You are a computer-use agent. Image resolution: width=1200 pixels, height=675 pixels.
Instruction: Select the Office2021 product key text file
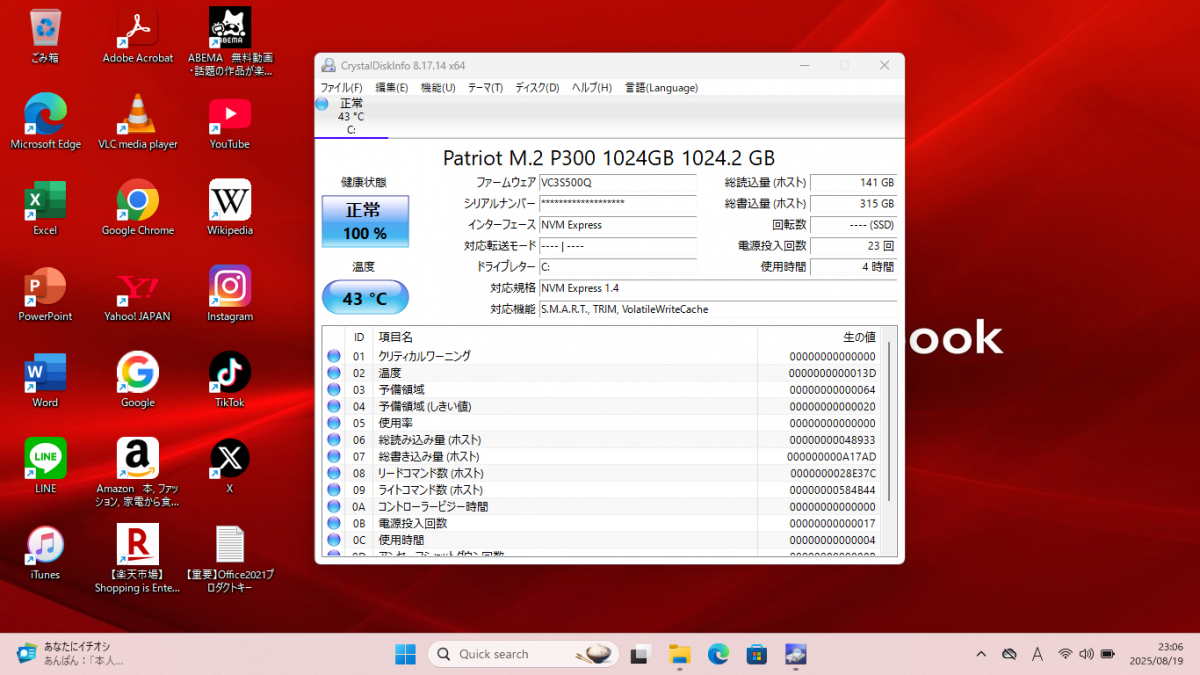[x=230, y=558]
